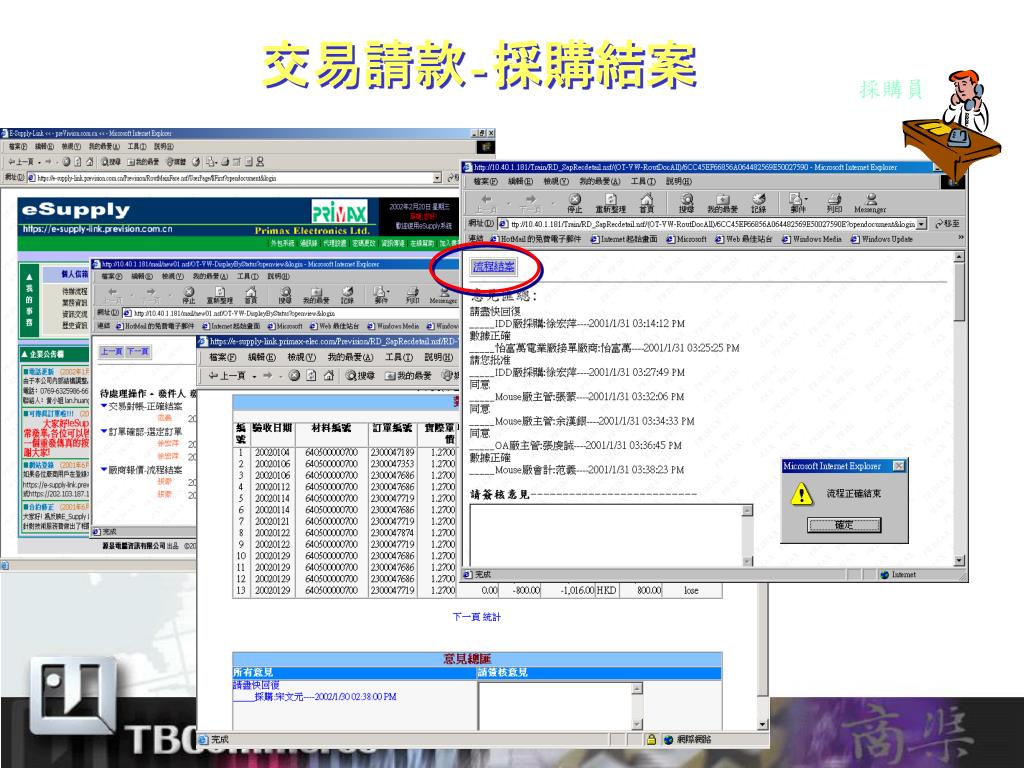
Task: Open 檢視(V) menu in the RD_SapRecdetail front window
Action: pos(556,181)
